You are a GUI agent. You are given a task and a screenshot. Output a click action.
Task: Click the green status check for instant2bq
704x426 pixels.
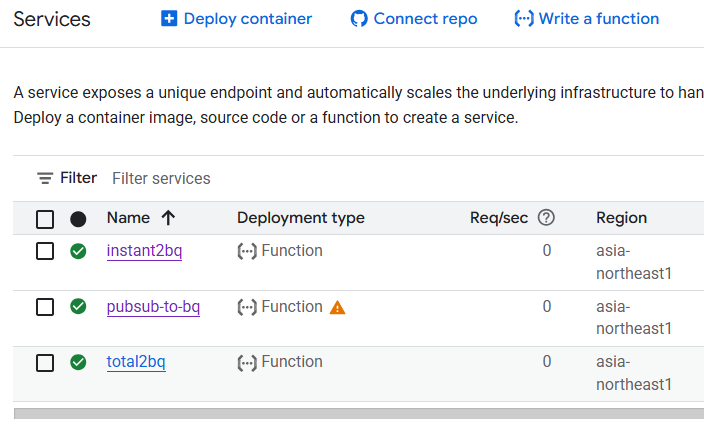(78, 251)
